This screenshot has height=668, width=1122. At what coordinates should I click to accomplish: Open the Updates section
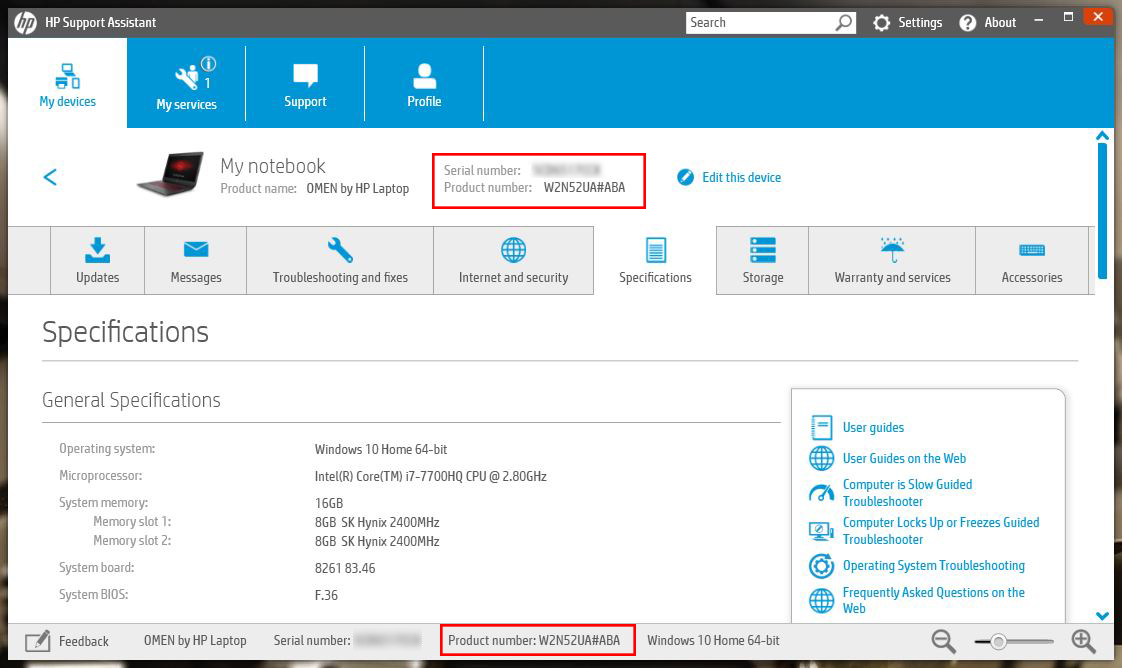(97, 260)
